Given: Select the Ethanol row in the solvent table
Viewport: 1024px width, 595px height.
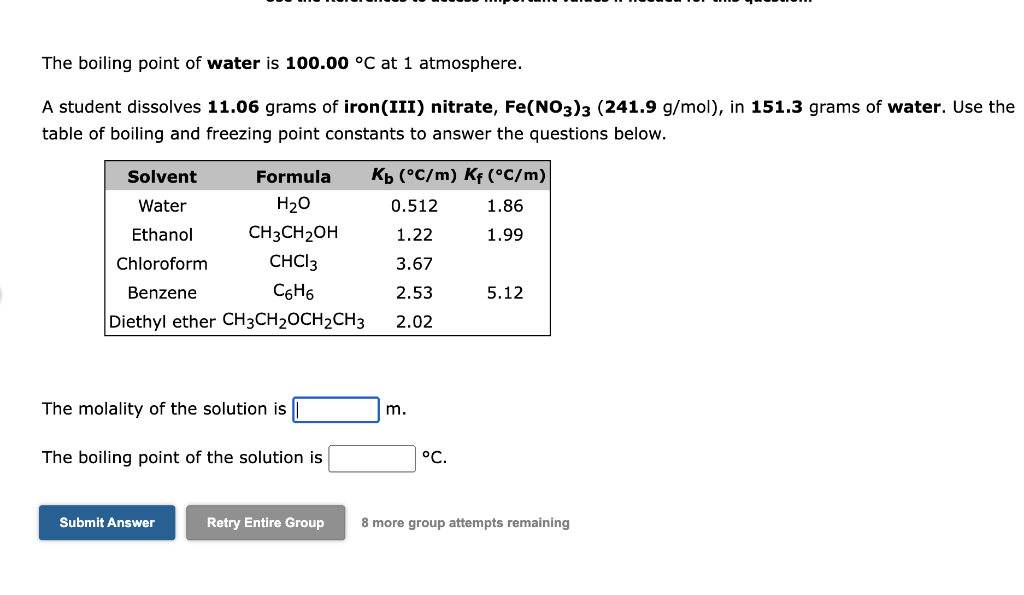Looking at the screenshot, I should point(163,235).
